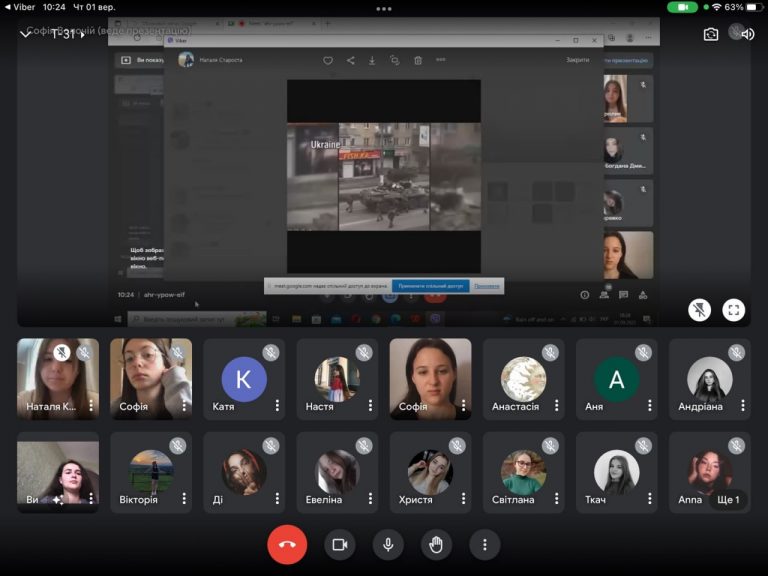This screenshot has width=768, height=576.
Task: Switch camera with the flip icon
Action: (711, 34)
